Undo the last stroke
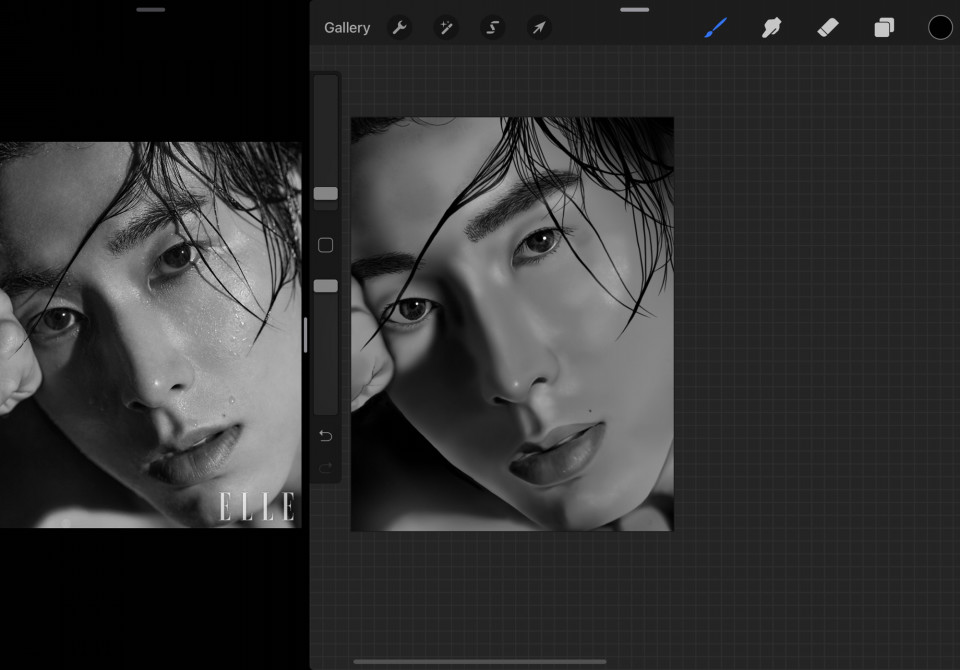 326,435
